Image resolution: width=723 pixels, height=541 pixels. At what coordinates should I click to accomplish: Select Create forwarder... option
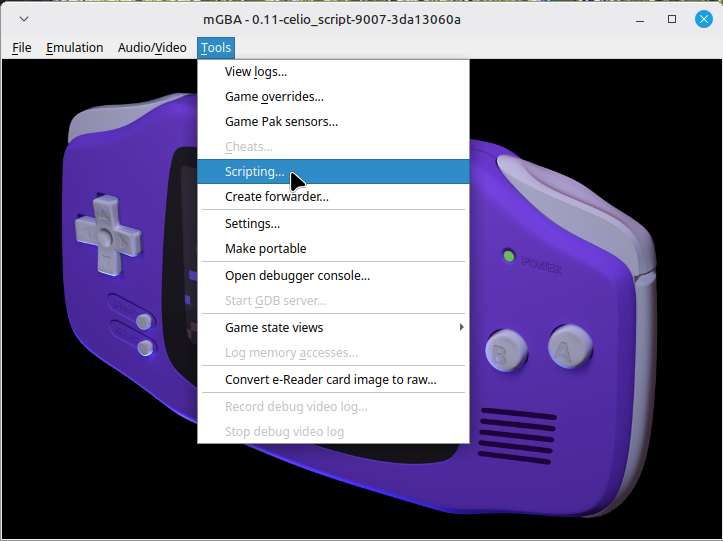point(333,196)
